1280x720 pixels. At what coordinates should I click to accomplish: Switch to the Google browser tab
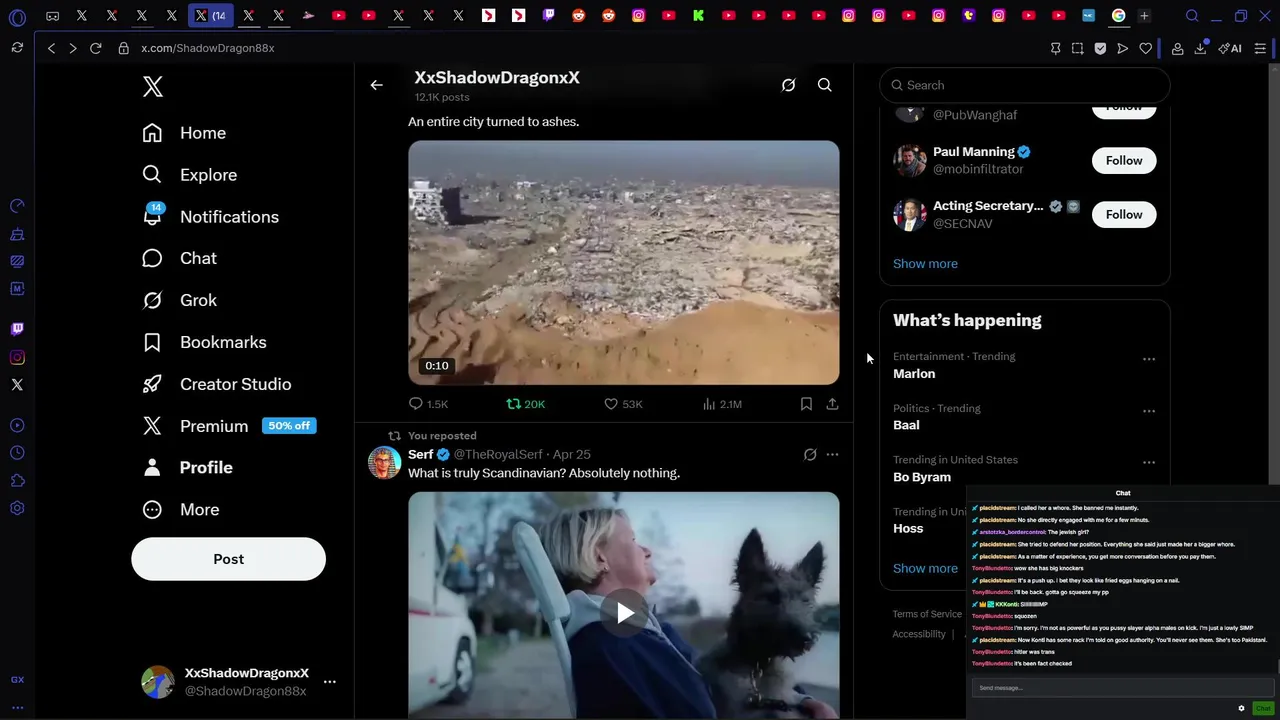(x=1119, y=16)
